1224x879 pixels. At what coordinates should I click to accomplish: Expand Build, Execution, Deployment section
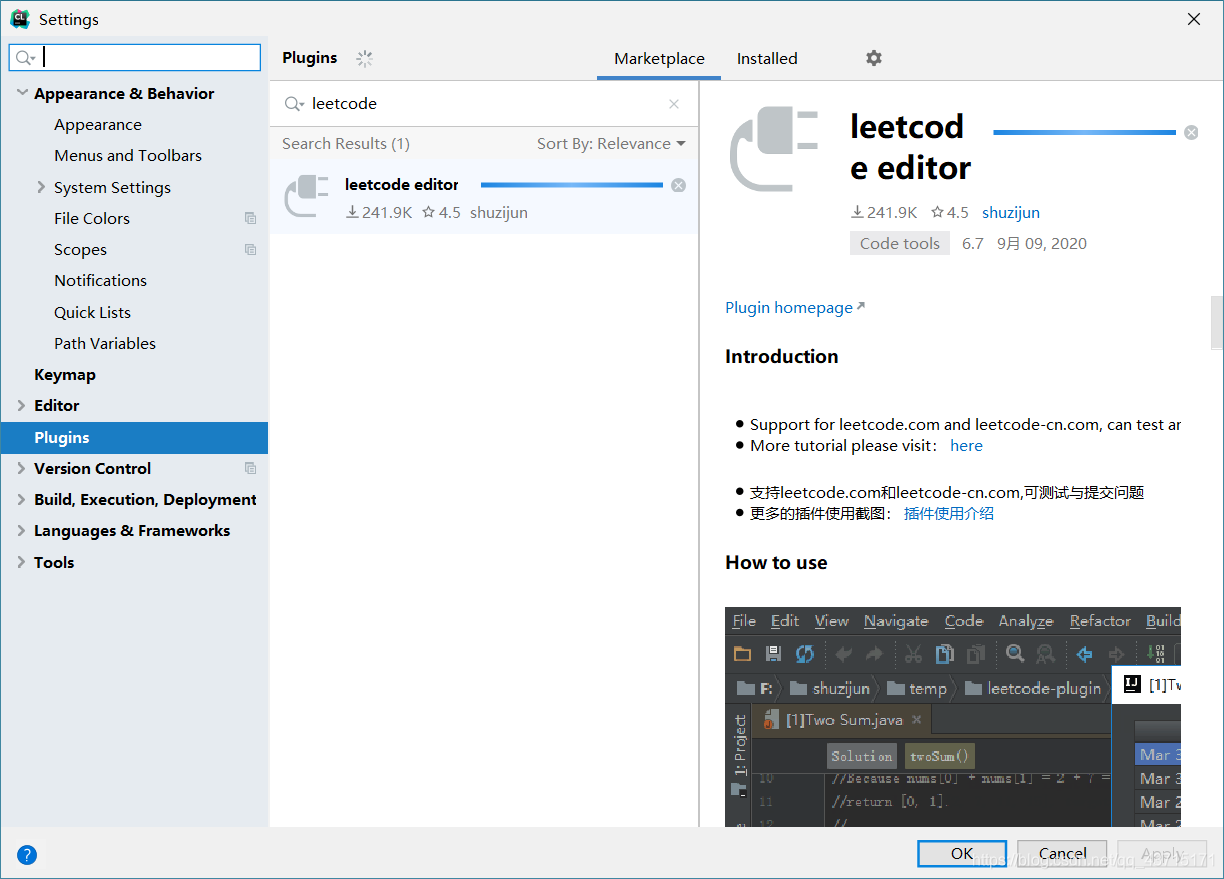point(22,499)
